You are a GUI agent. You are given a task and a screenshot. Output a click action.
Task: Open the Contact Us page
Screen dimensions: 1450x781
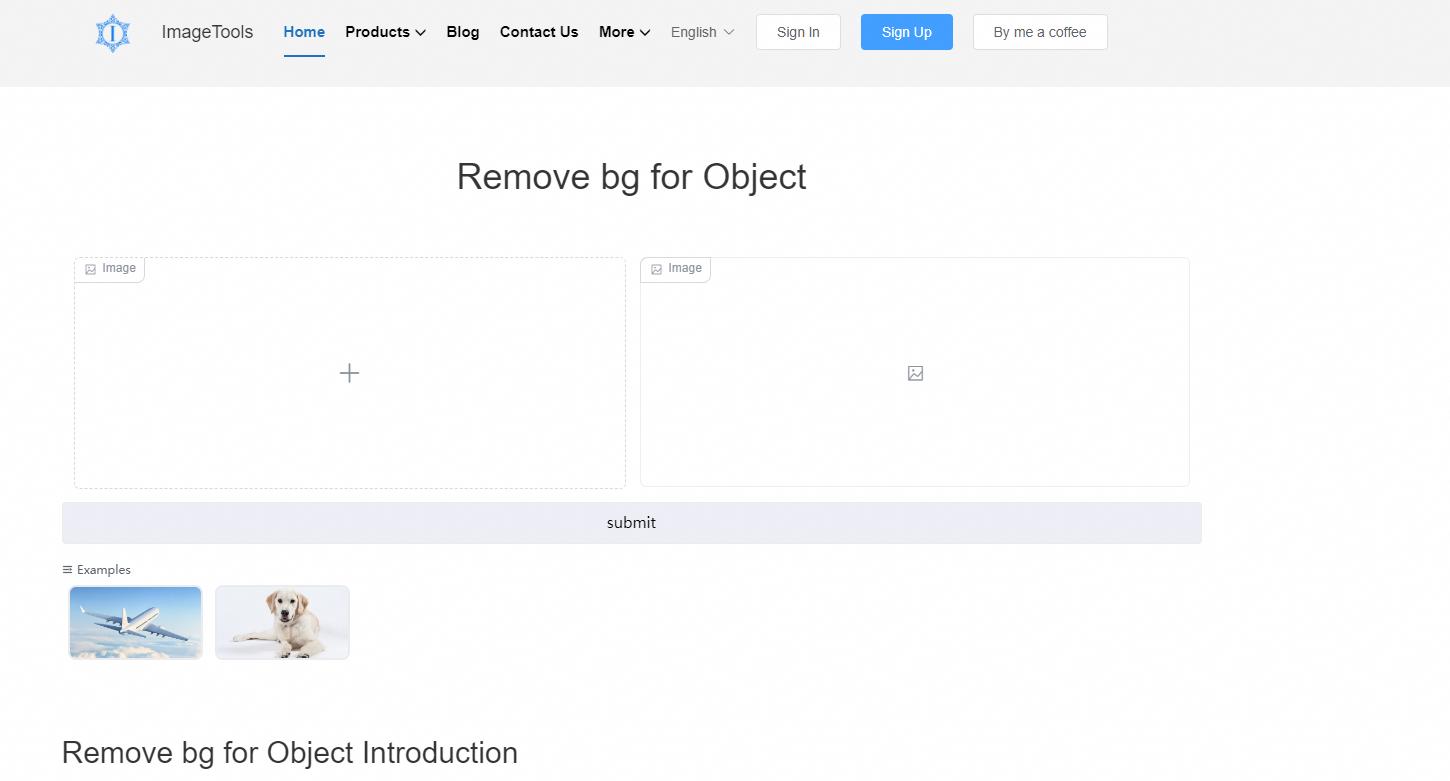(539, 32)
